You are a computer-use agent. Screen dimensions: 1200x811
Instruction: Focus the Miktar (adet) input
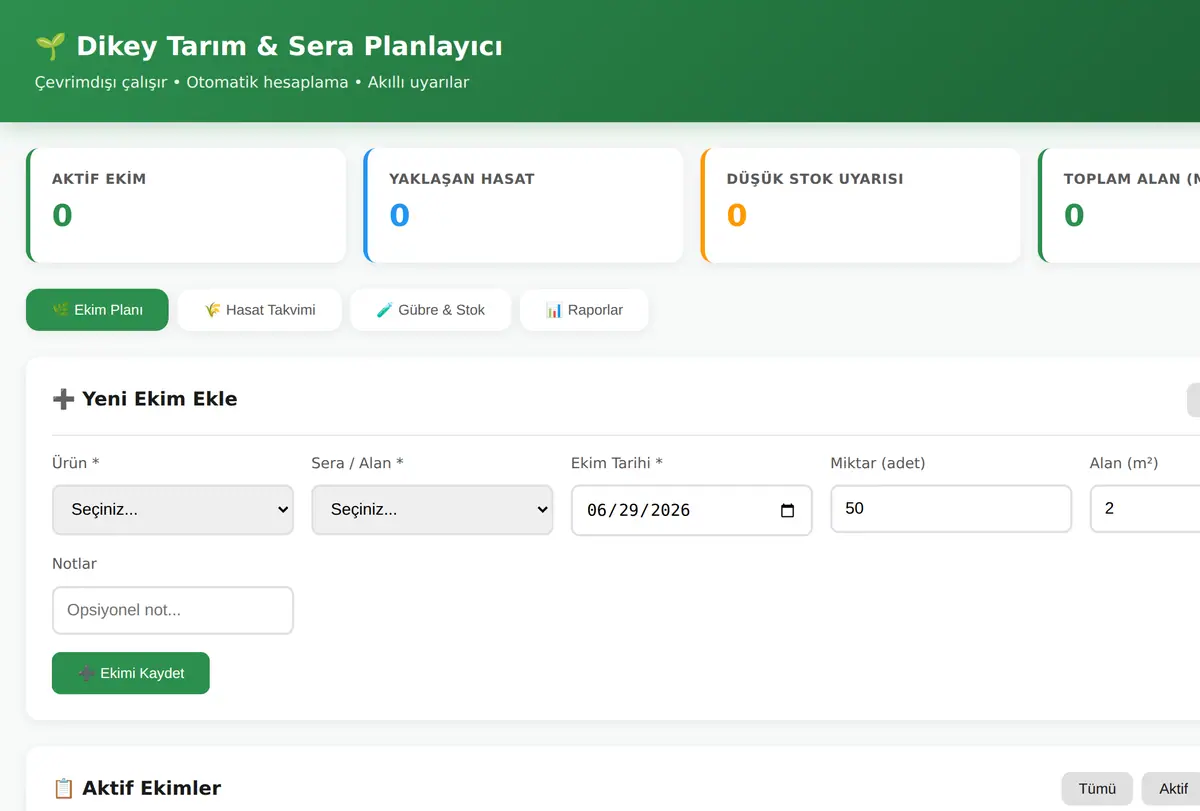click(x=951, y=509)
